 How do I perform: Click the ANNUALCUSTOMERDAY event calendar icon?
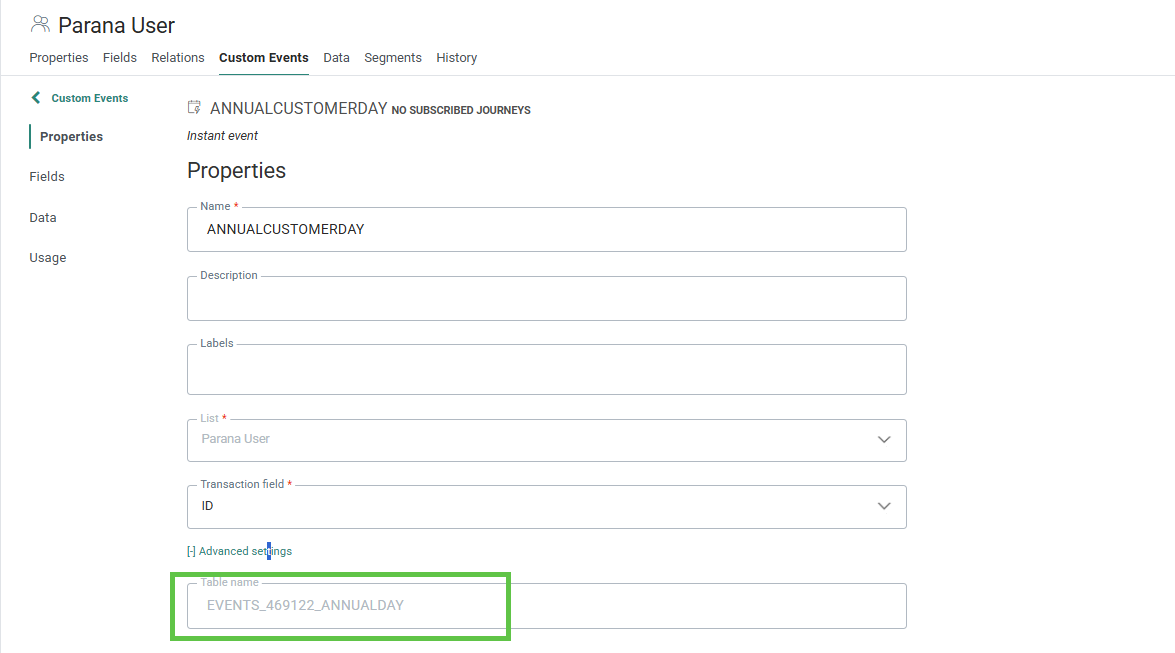[x=194, y=108]
